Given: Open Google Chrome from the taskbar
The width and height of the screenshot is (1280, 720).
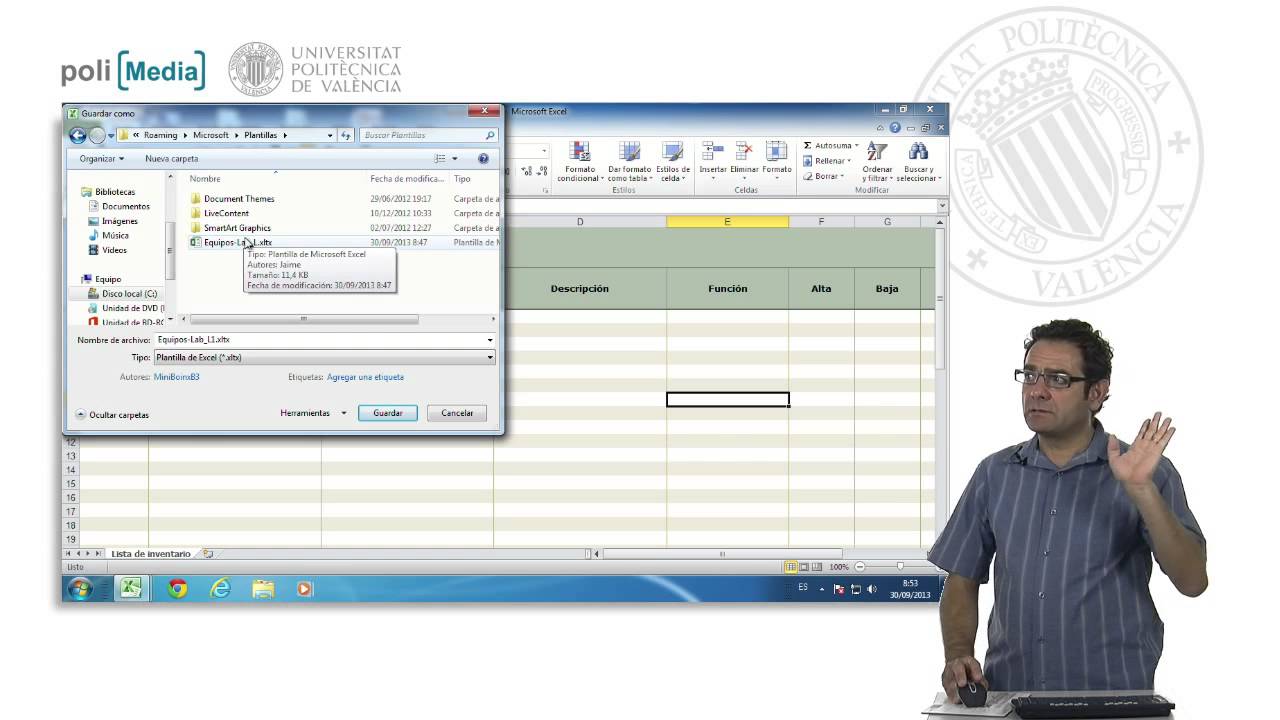Looking at the screenshot, I should 178,589.
